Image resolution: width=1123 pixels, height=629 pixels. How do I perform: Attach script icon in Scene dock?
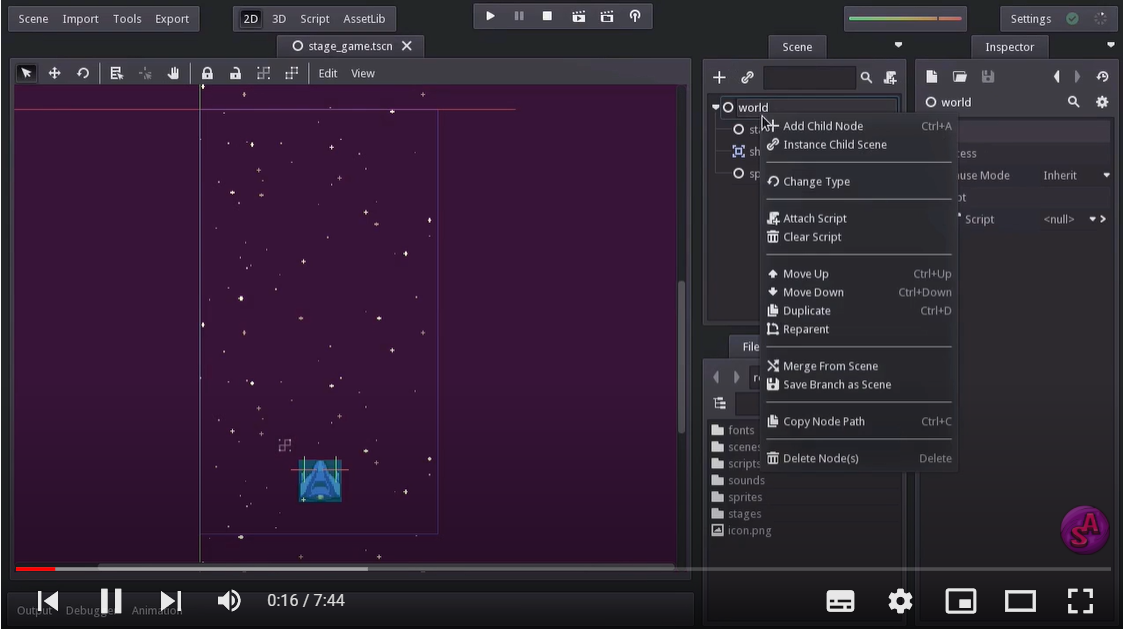[x=890, y=77]
